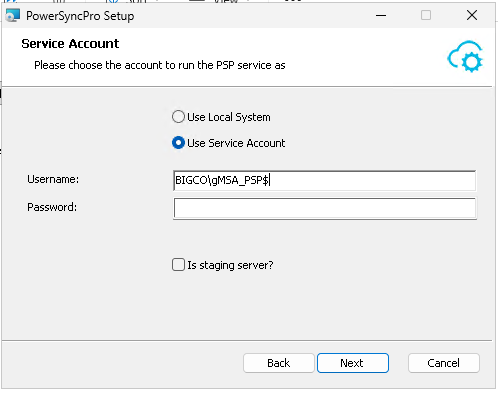Click the PowerSyncPro Setup title bar icon
The image size is (498, 393).
tap(13, 15)
